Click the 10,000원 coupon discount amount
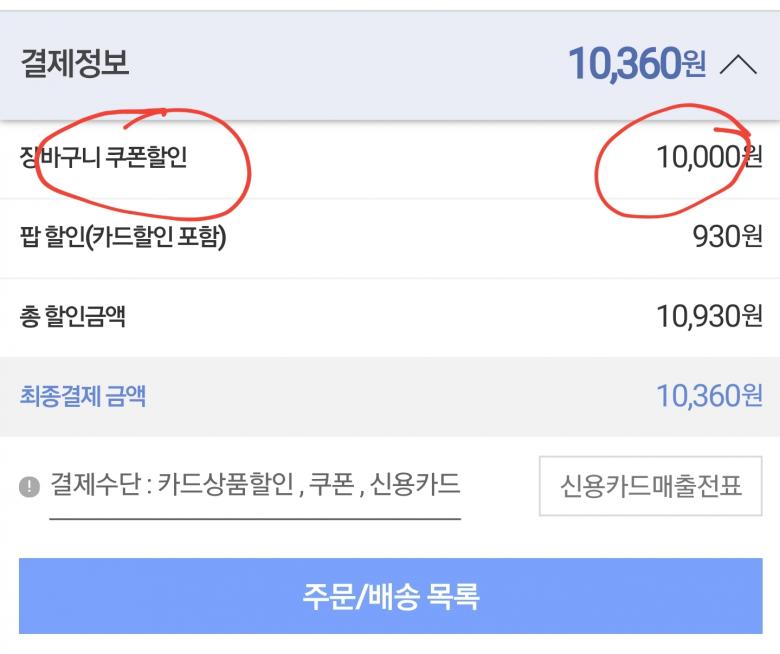Screen dimensions: 780x654 [x=709, y=157]
